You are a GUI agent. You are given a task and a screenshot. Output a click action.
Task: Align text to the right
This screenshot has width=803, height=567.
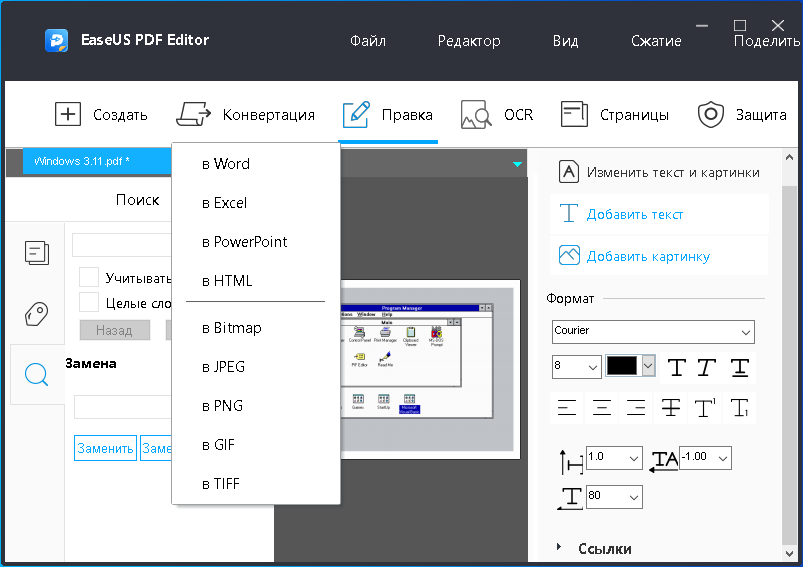tap(636, 408)
